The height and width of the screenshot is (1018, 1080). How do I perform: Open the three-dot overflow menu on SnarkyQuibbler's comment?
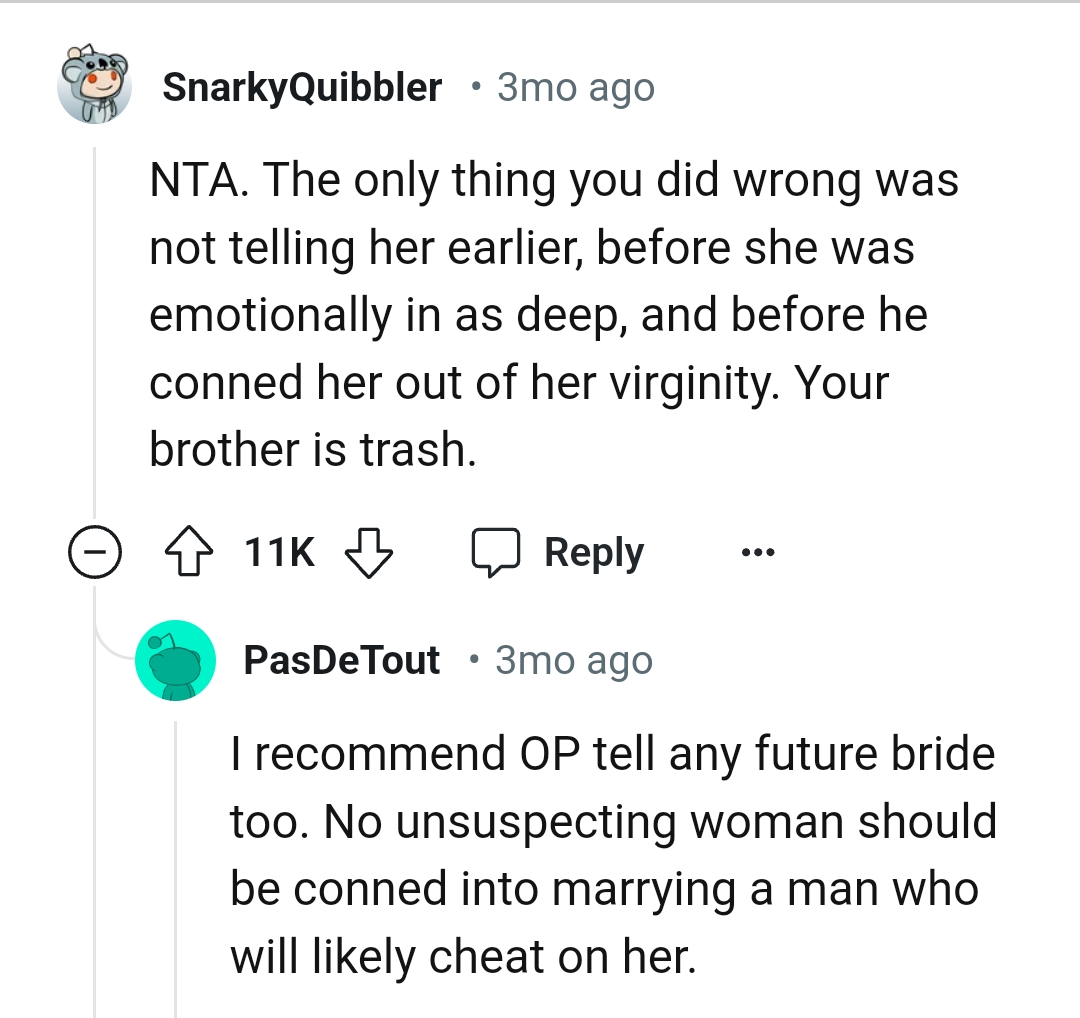pos(758,551)
